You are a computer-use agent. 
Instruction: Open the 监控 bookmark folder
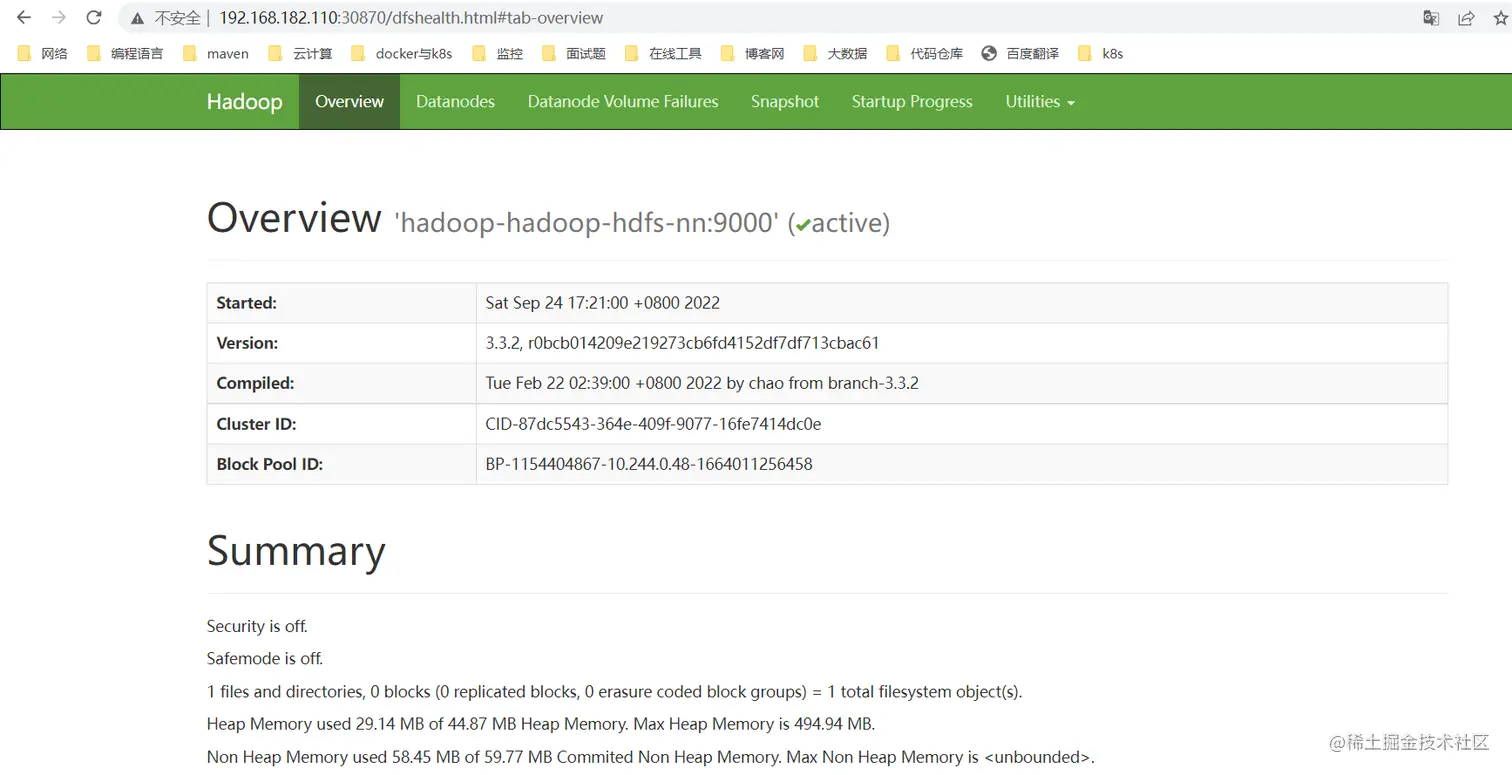tap(497, 54)
